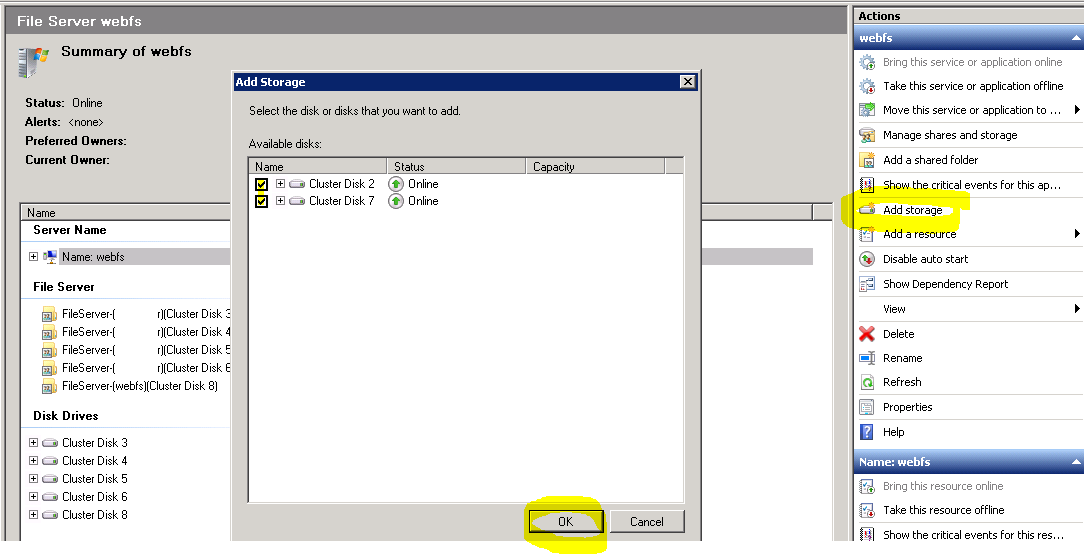Collapse the webfs Actions section

[x=1076, y=38]
